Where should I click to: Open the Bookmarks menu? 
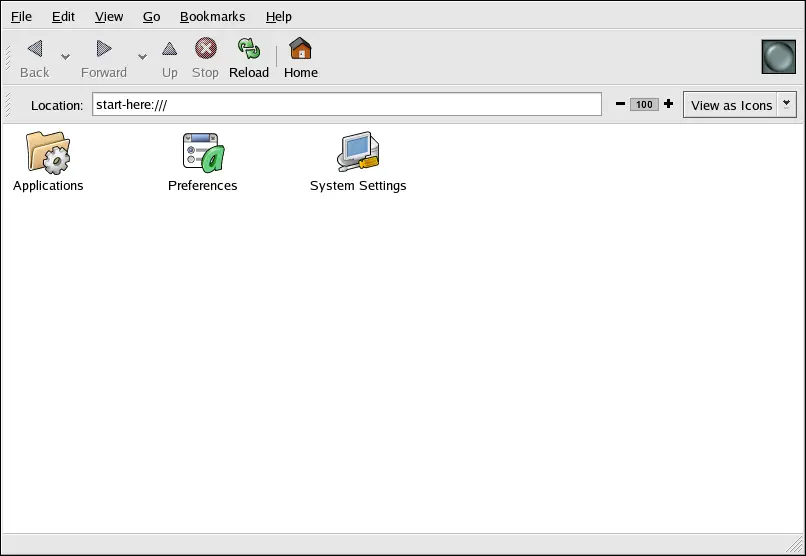click(212, 16)
